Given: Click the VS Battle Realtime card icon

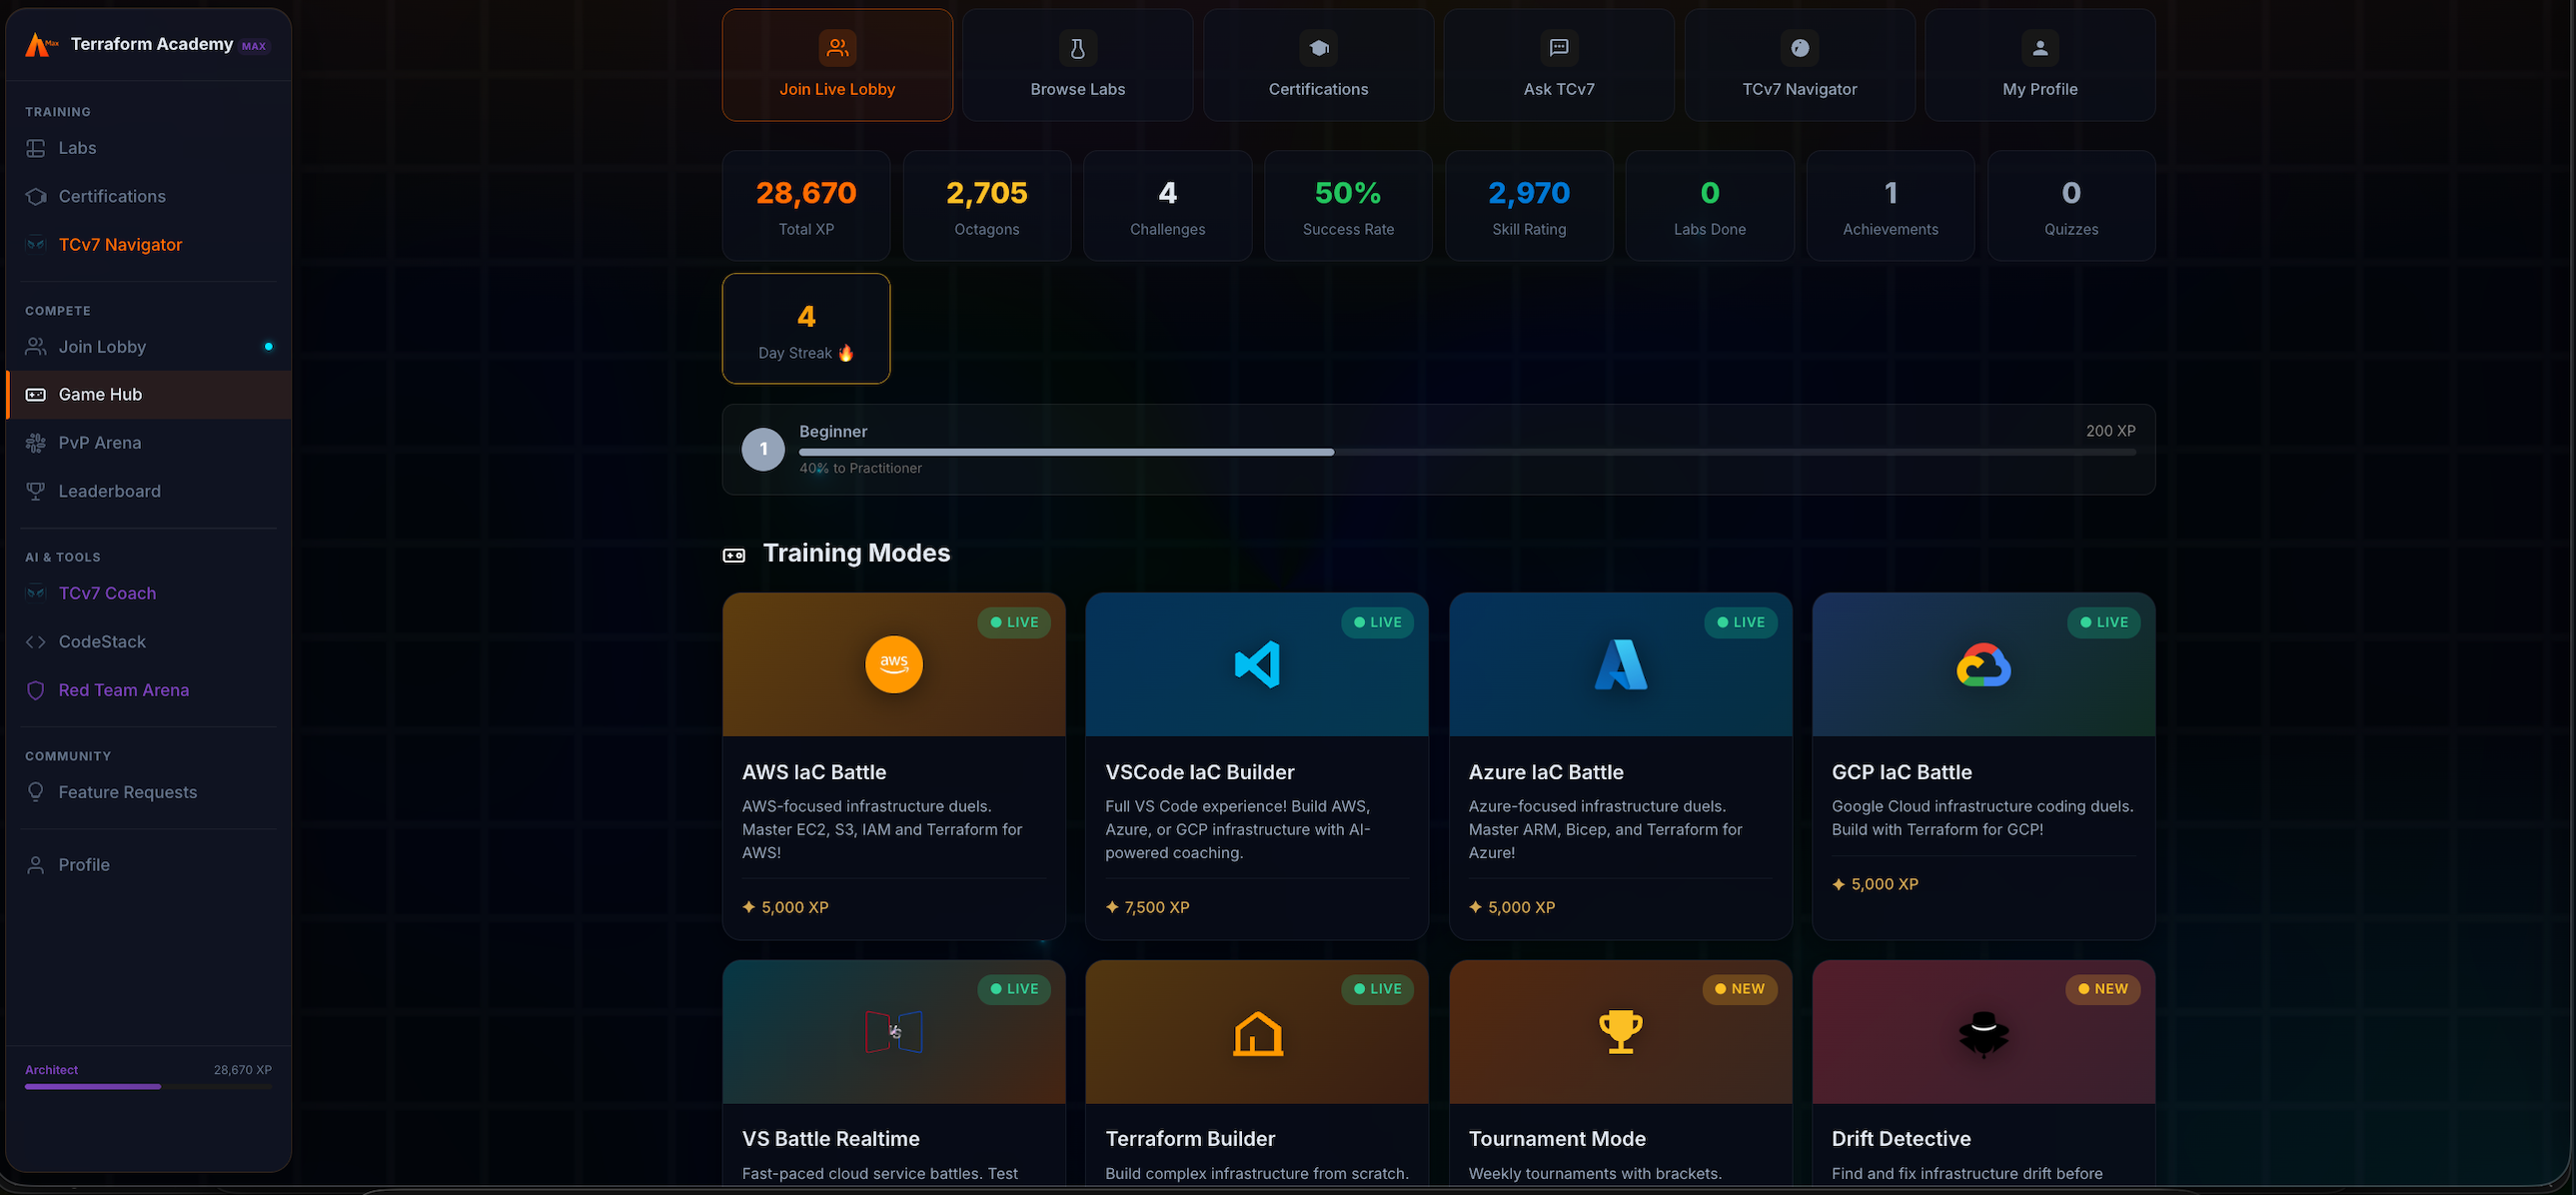Looking at the screenshot, I should point(894,1032).
